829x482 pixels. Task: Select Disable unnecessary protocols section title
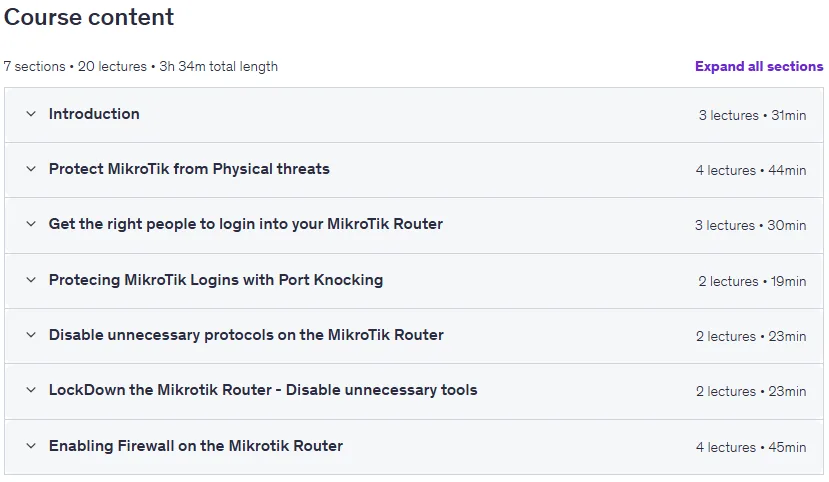point(246,335)
